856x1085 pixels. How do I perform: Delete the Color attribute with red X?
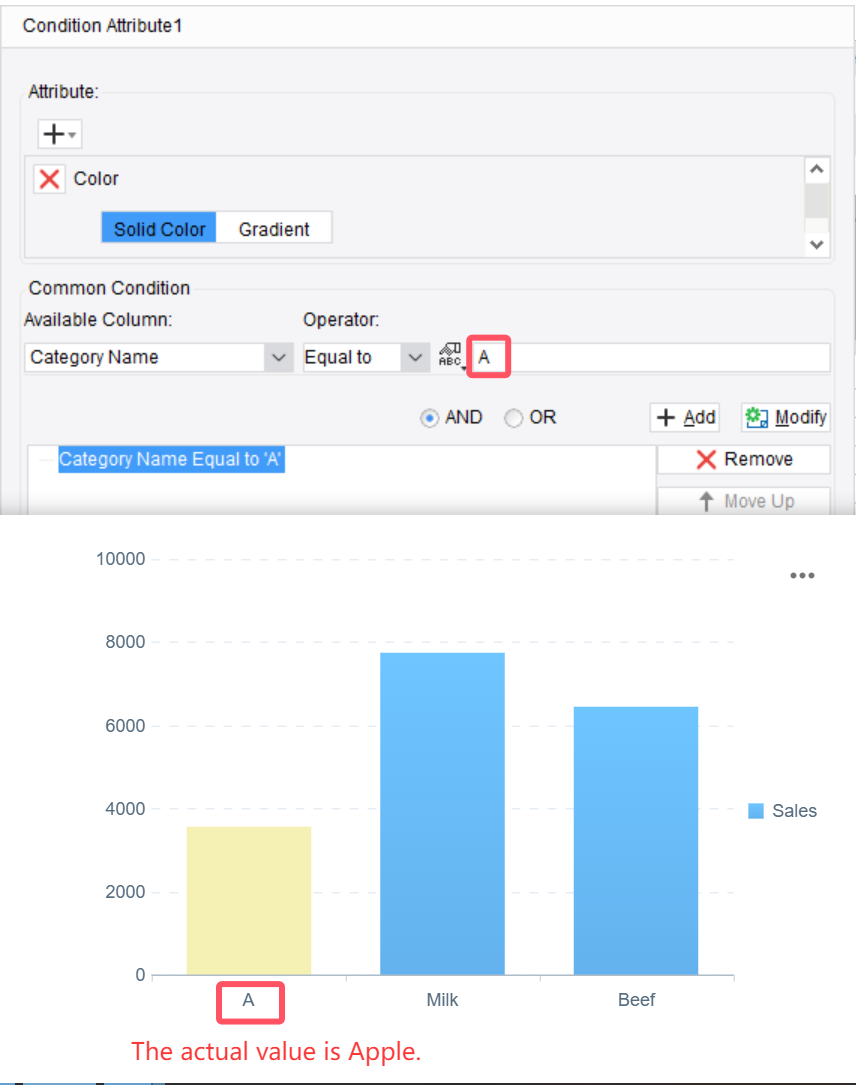pyautogui.click(x=49, y=179)
